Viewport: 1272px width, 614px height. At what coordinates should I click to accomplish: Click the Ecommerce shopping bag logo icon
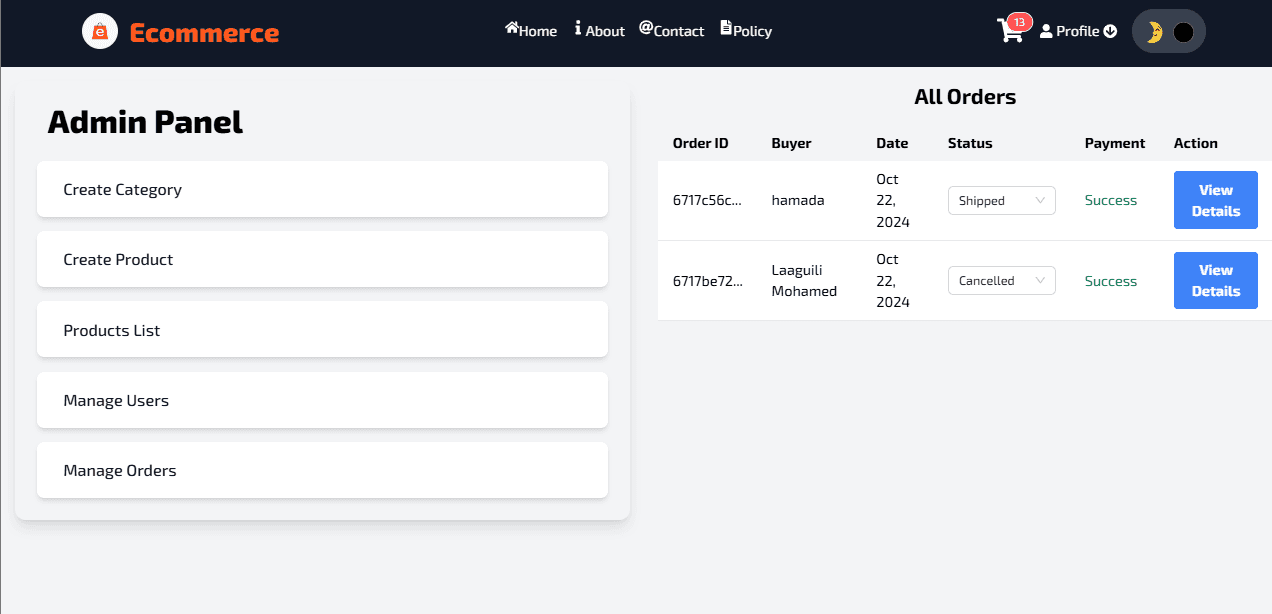coord(100,31)
